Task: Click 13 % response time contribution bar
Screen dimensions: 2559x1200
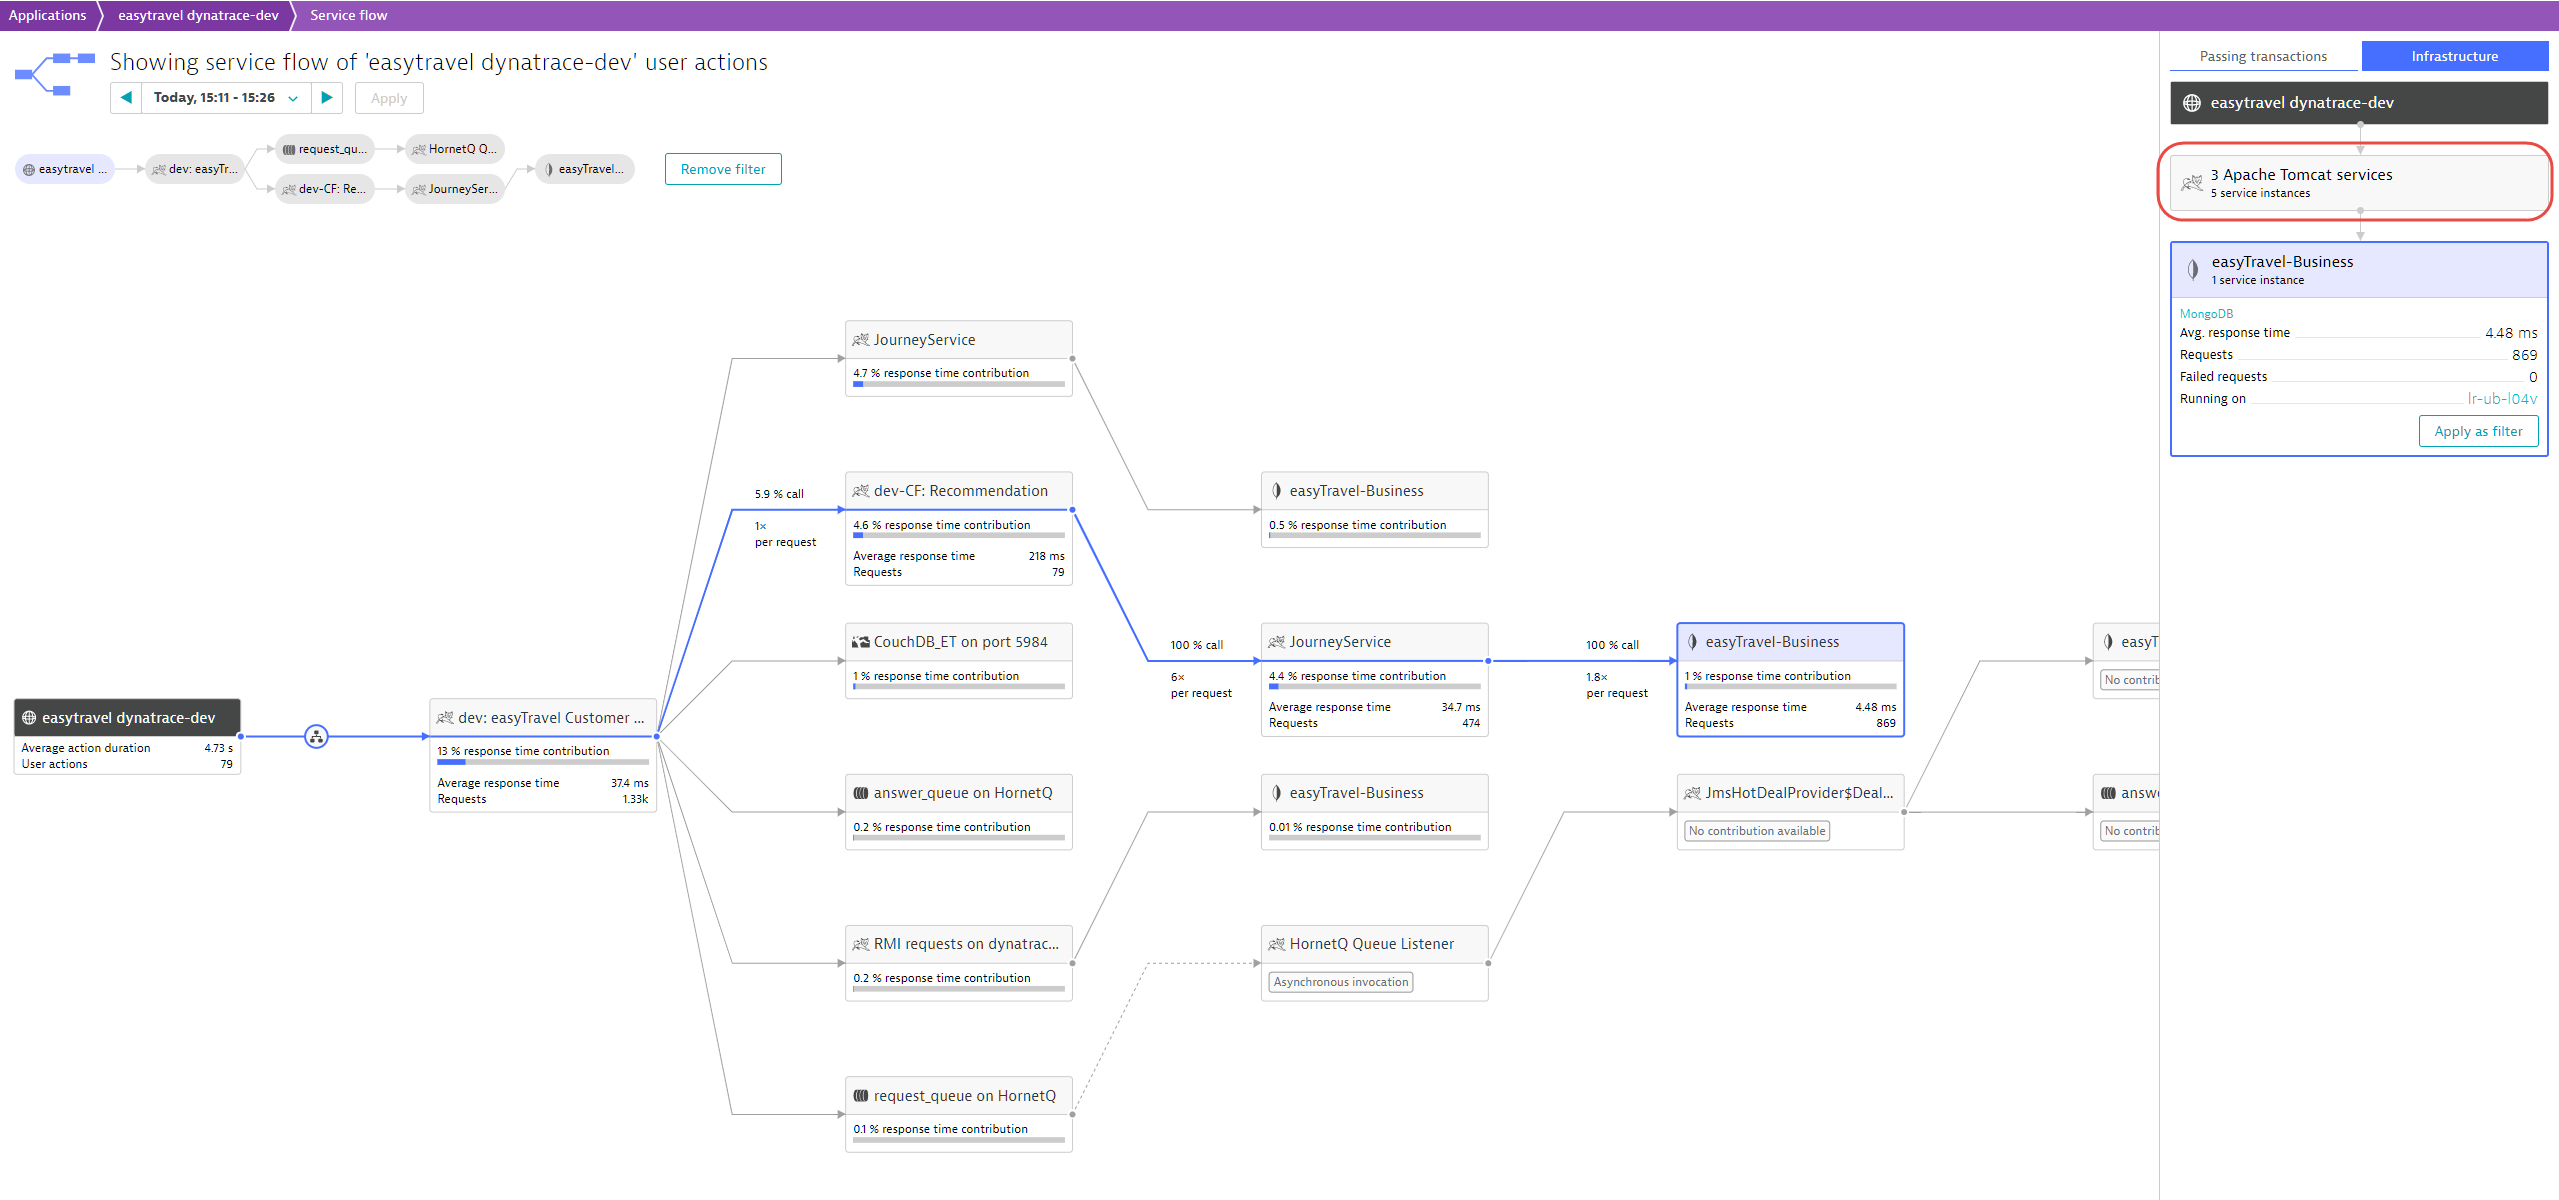Action: coord(543,762)
